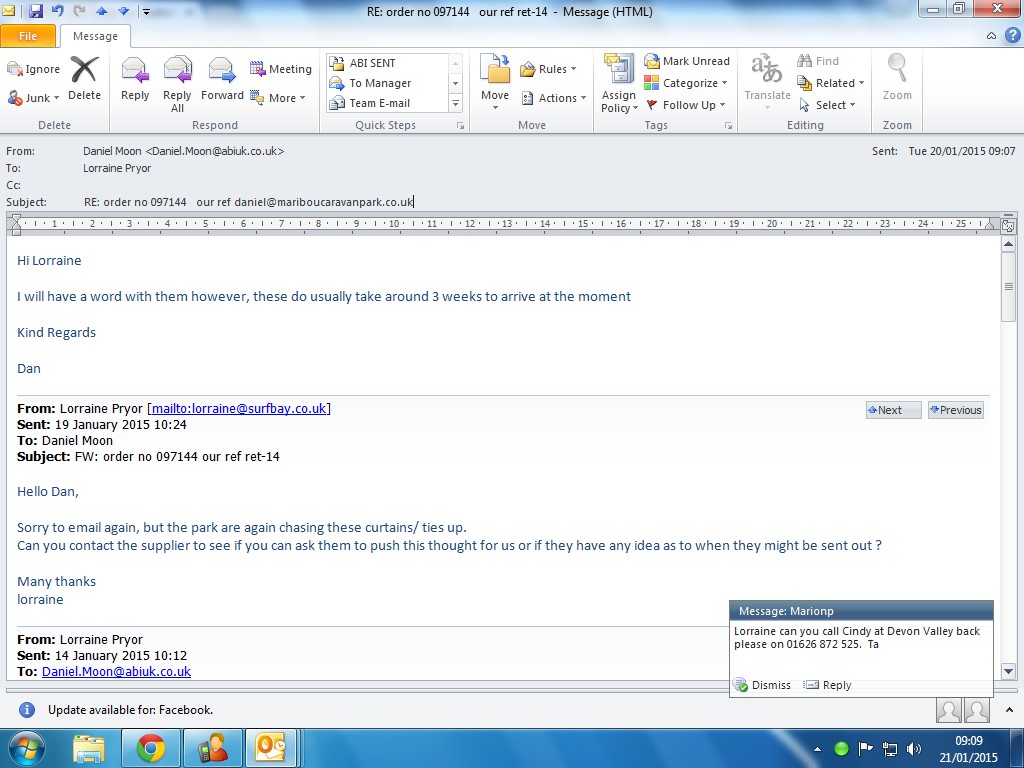This screenshot has width=1024, height=768.
Task: Expand the Quick Steps gallery
Action: [x=456, y=103]
